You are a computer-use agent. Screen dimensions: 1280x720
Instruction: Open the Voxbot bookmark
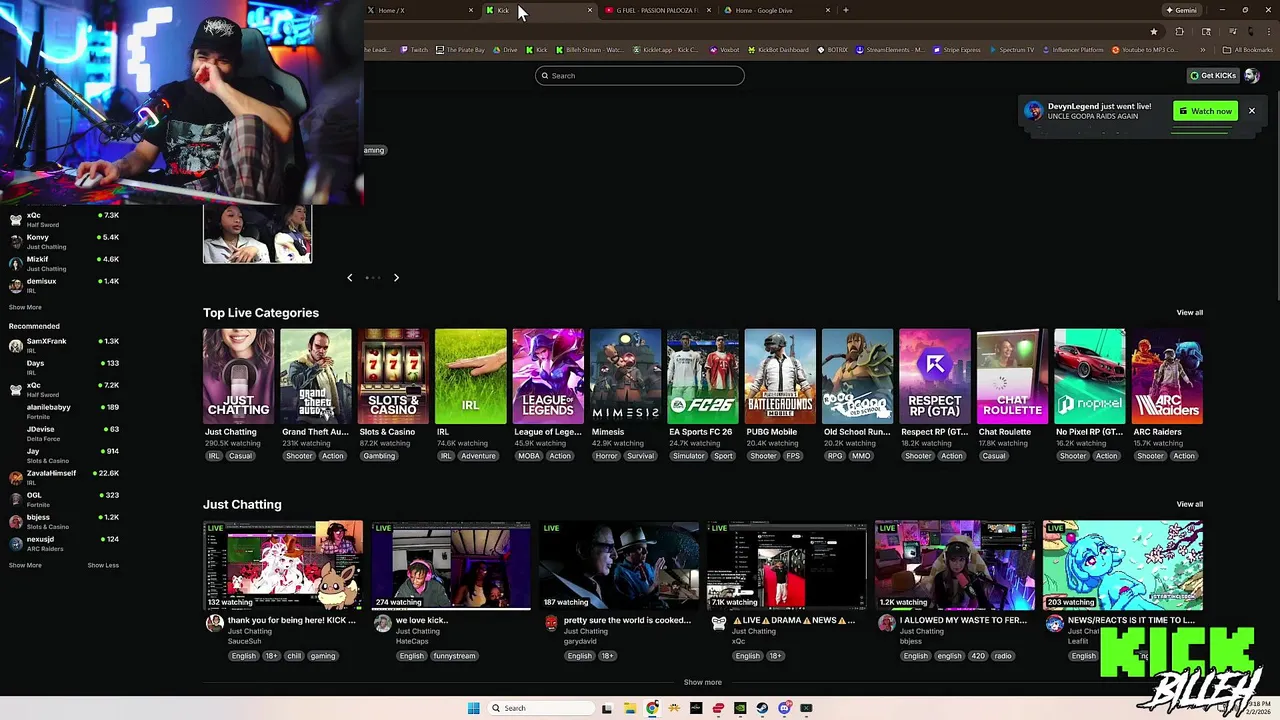724,50
